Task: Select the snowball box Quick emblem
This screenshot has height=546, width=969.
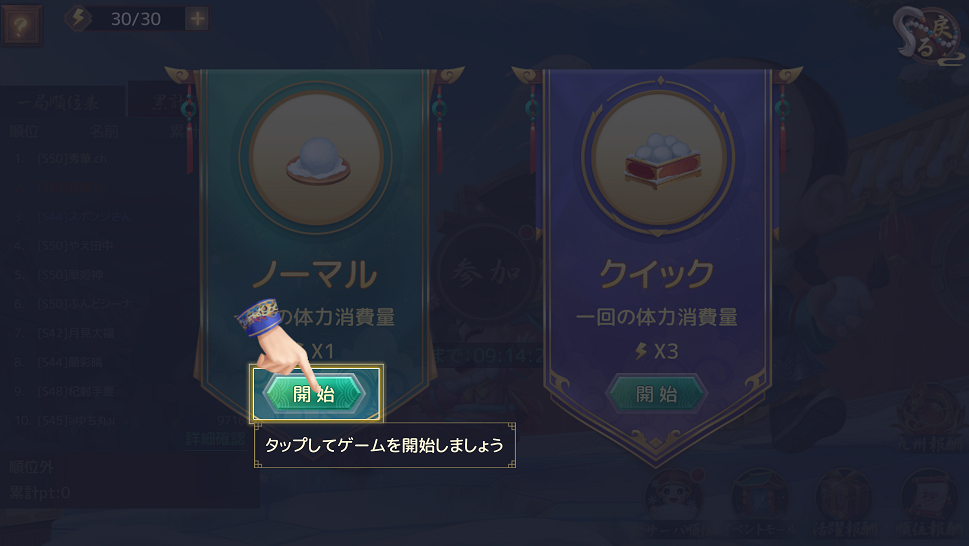Action: 658,157
